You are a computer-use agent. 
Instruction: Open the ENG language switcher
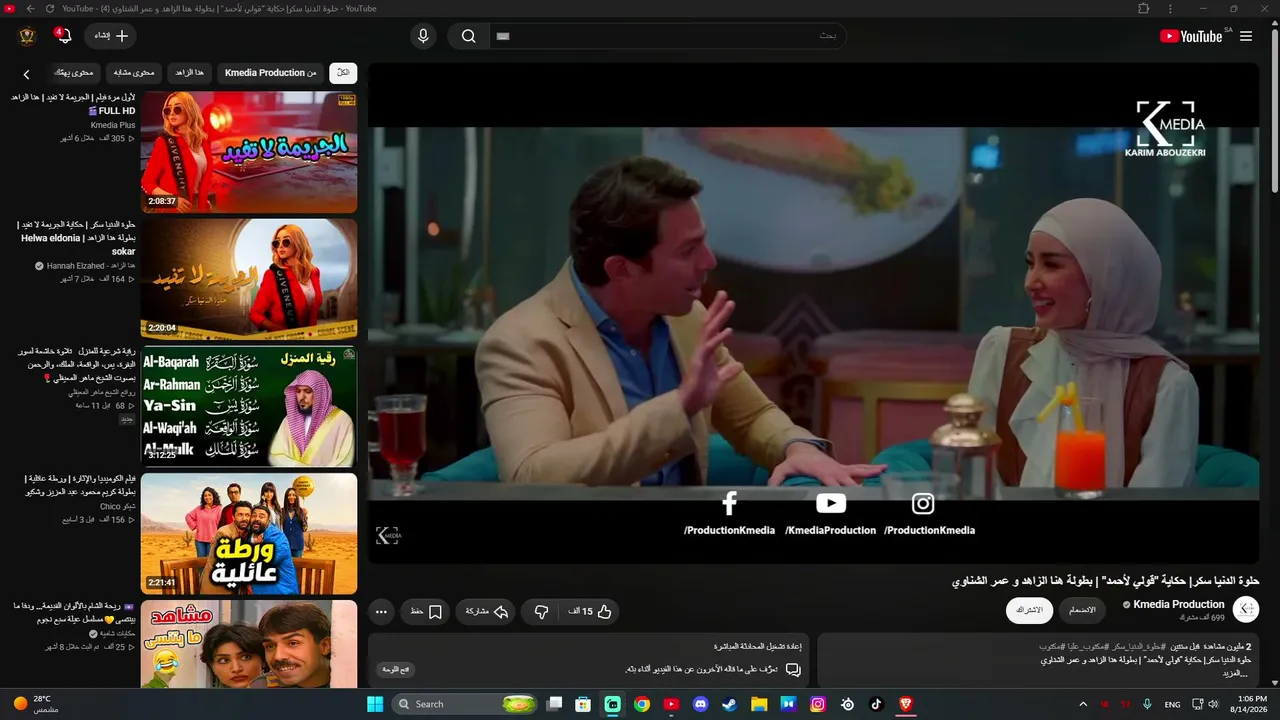[1173, 704]
